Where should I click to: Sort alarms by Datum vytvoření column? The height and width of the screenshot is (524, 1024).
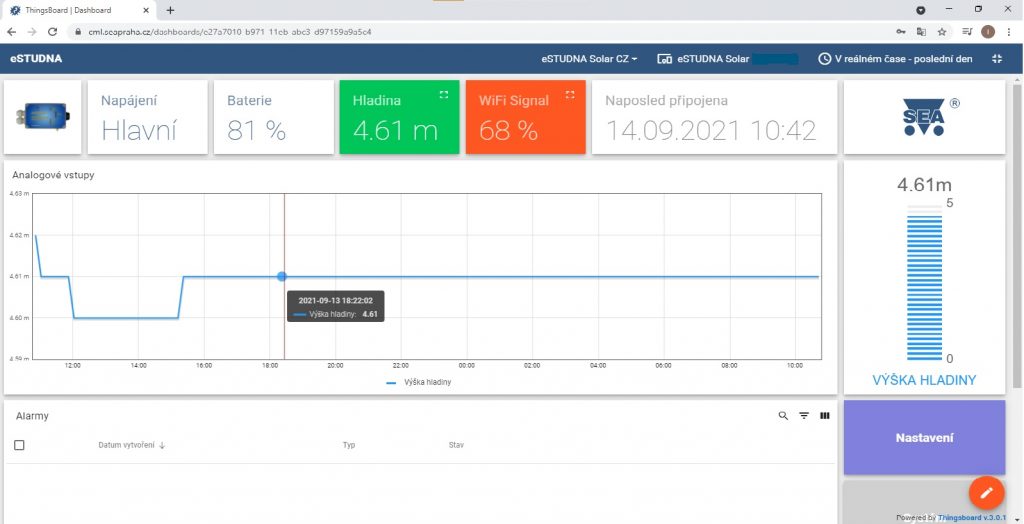point(132,445)
